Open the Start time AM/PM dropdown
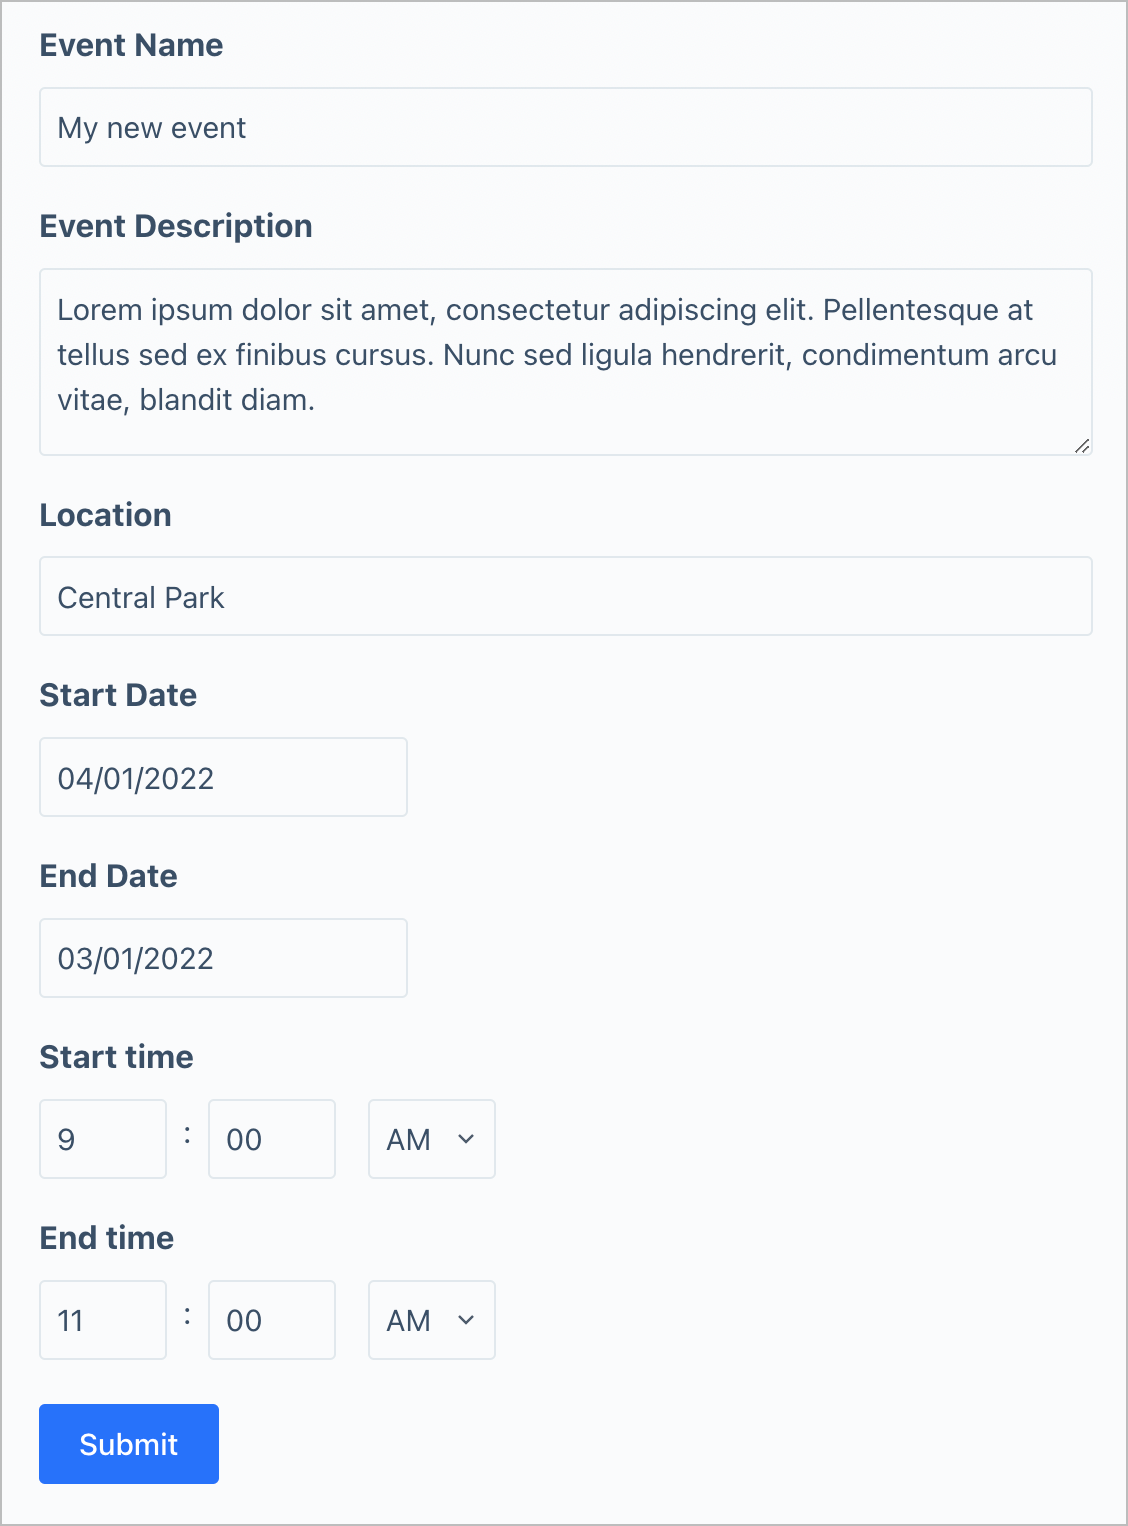 [431, 1139]
